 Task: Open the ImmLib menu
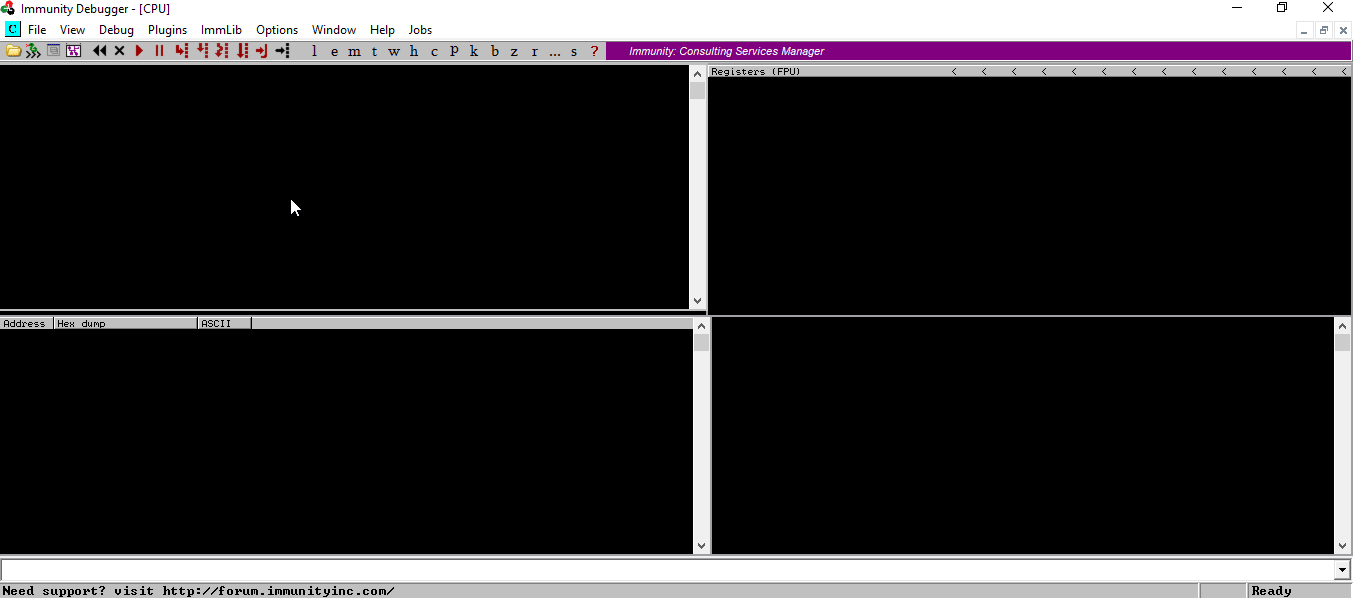coord(221,29)
